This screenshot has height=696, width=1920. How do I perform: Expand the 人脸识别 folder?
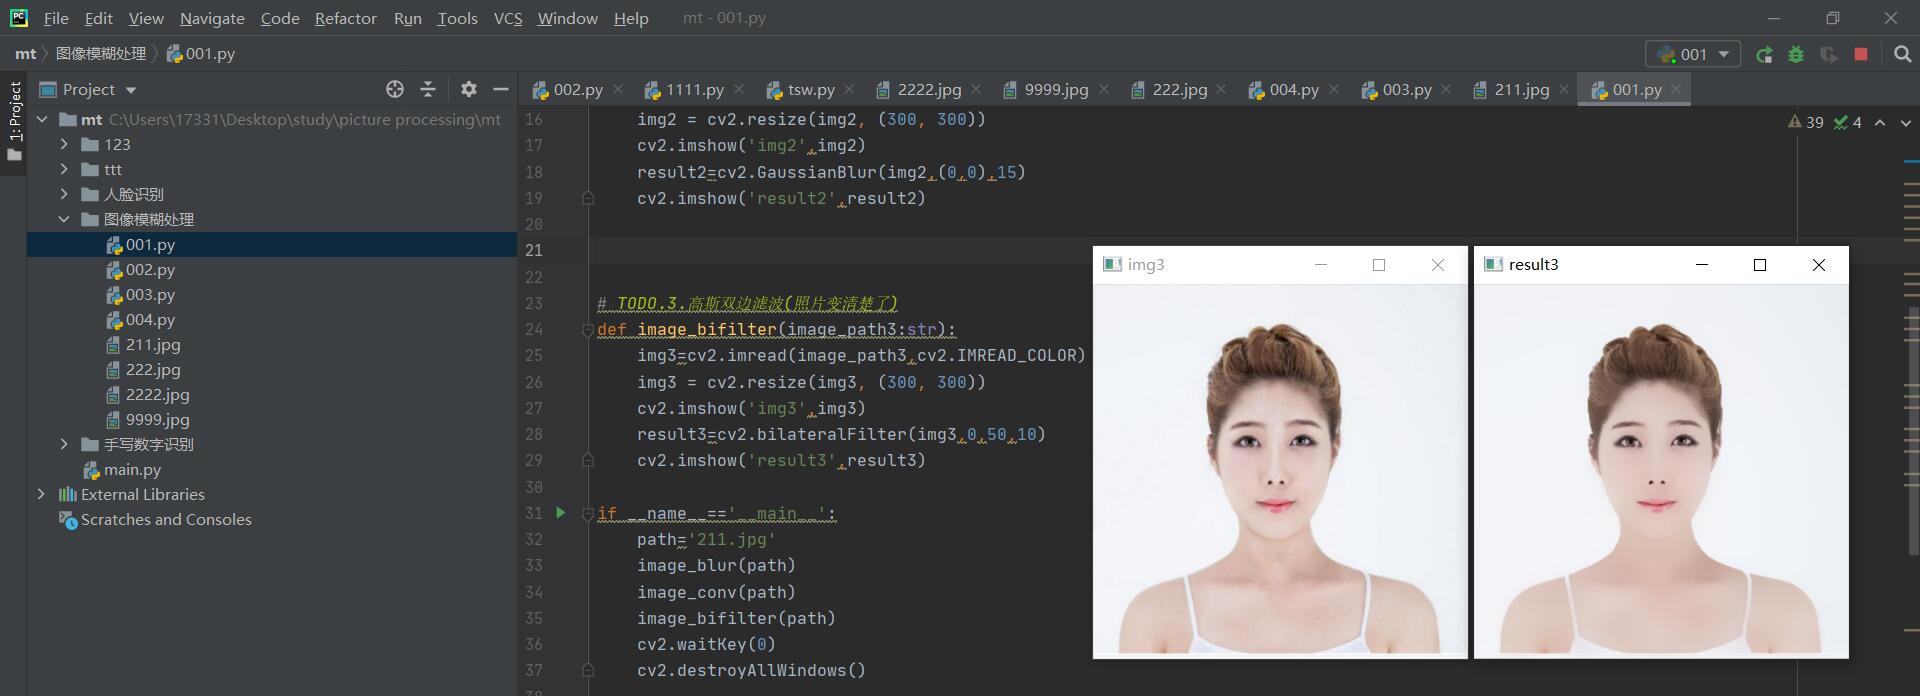(64, 194)
